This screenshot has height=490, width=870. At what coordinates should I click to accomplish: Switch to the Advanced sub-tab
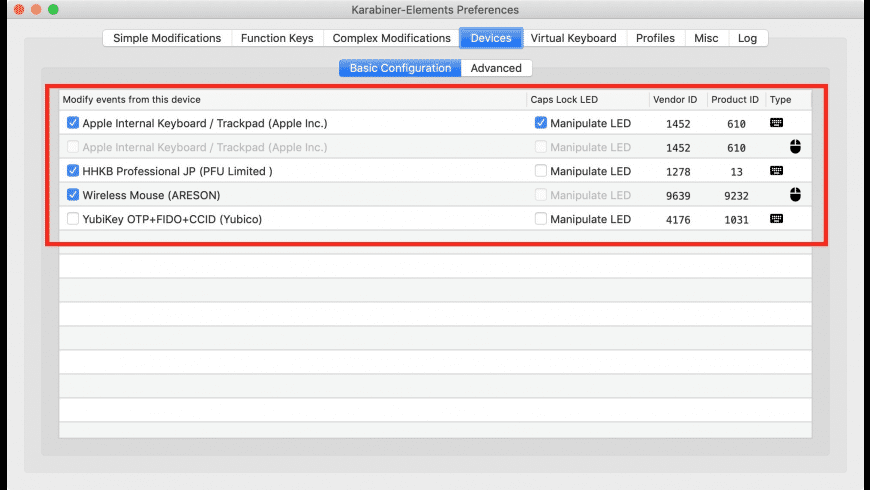496,68
